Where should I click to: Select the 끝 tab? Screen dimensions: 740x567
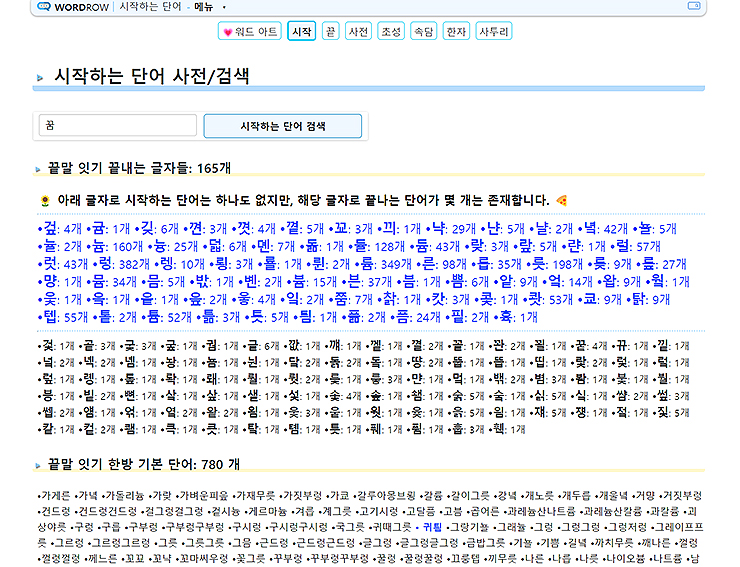point(330,32)
